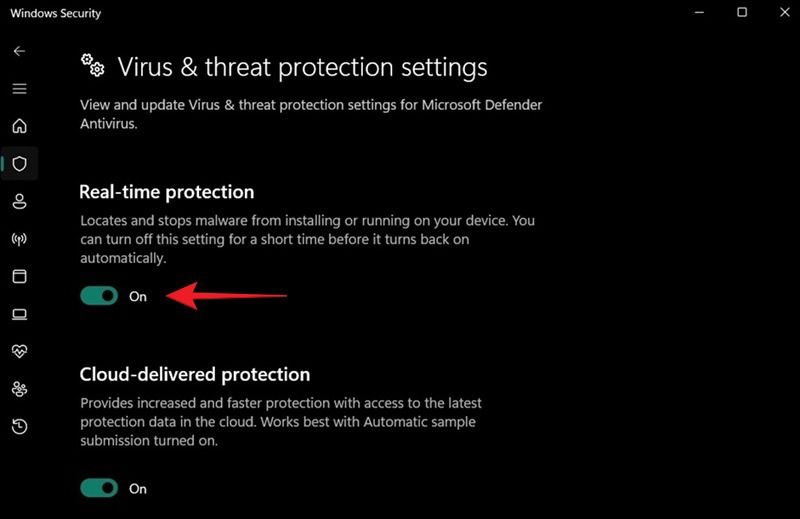Image resolution: width=800 pixels, height=519 pixels.
Task: Open Device performance & health heart icon
Action: point(19,351)
